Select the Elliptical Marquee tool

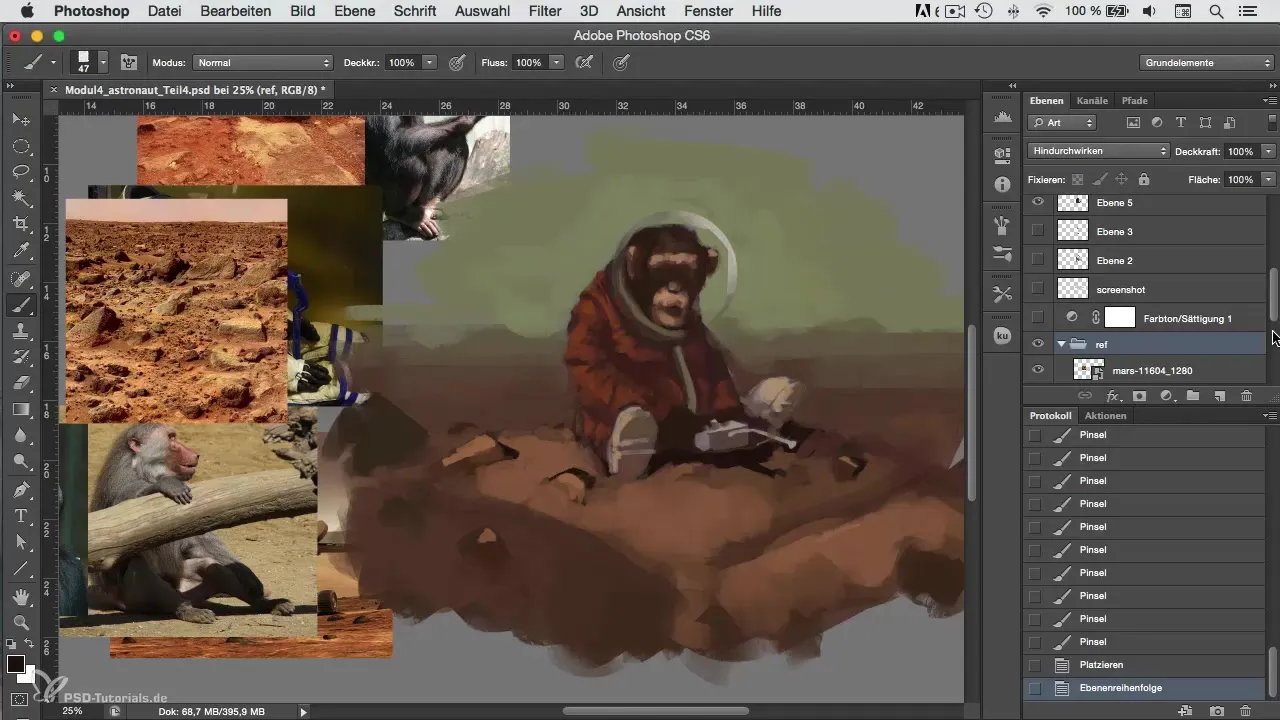[x=20, y=146]
